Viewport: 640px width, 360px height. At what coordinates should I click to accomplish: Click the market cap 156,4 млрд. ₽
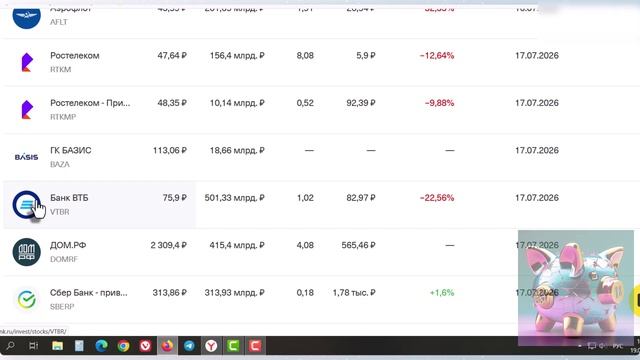(x=237, y=56)
